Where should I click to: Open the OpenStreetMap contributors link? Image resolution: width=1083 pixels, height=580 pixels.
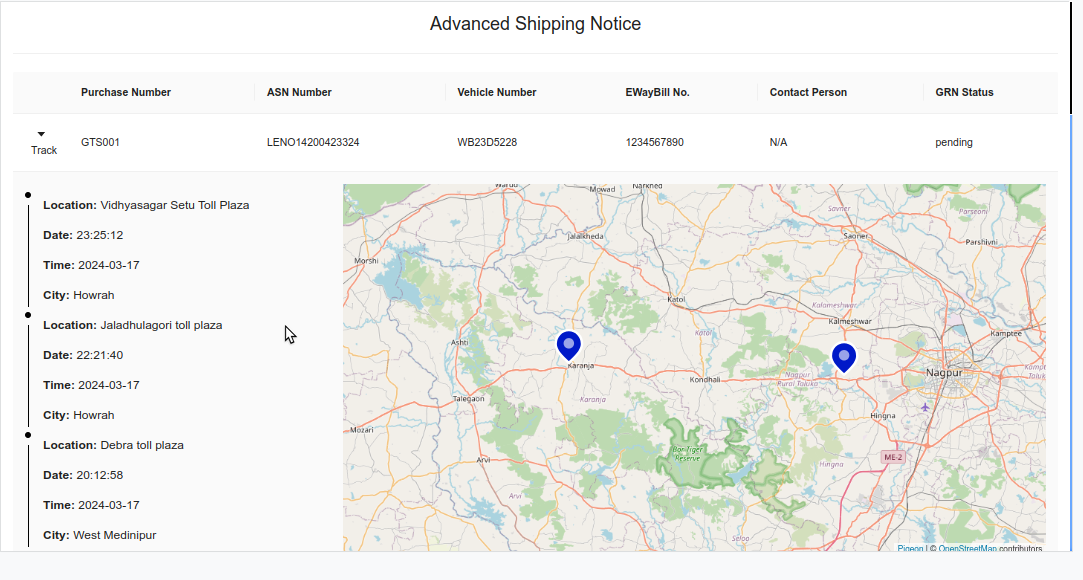click(967, 548)
